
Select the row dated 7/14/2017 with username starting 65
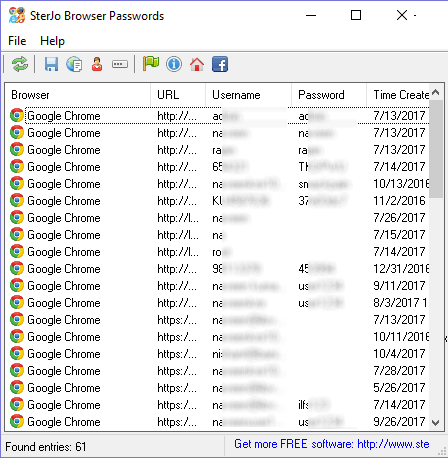click(x=217, y=167)
